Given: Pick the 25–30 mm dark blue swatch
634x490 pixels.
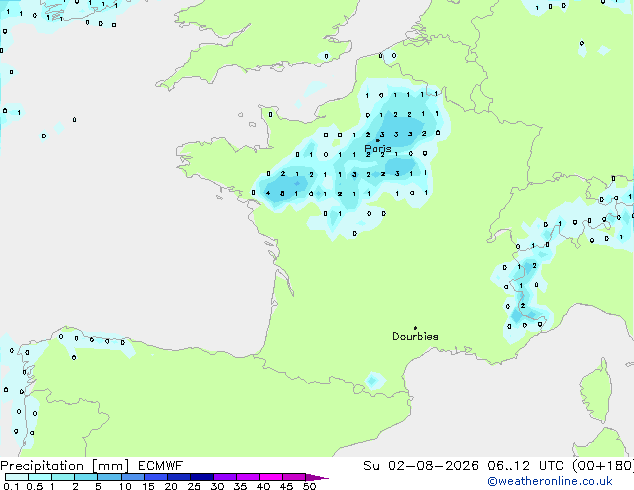Looking at the screenshot, I should point(201,477).
